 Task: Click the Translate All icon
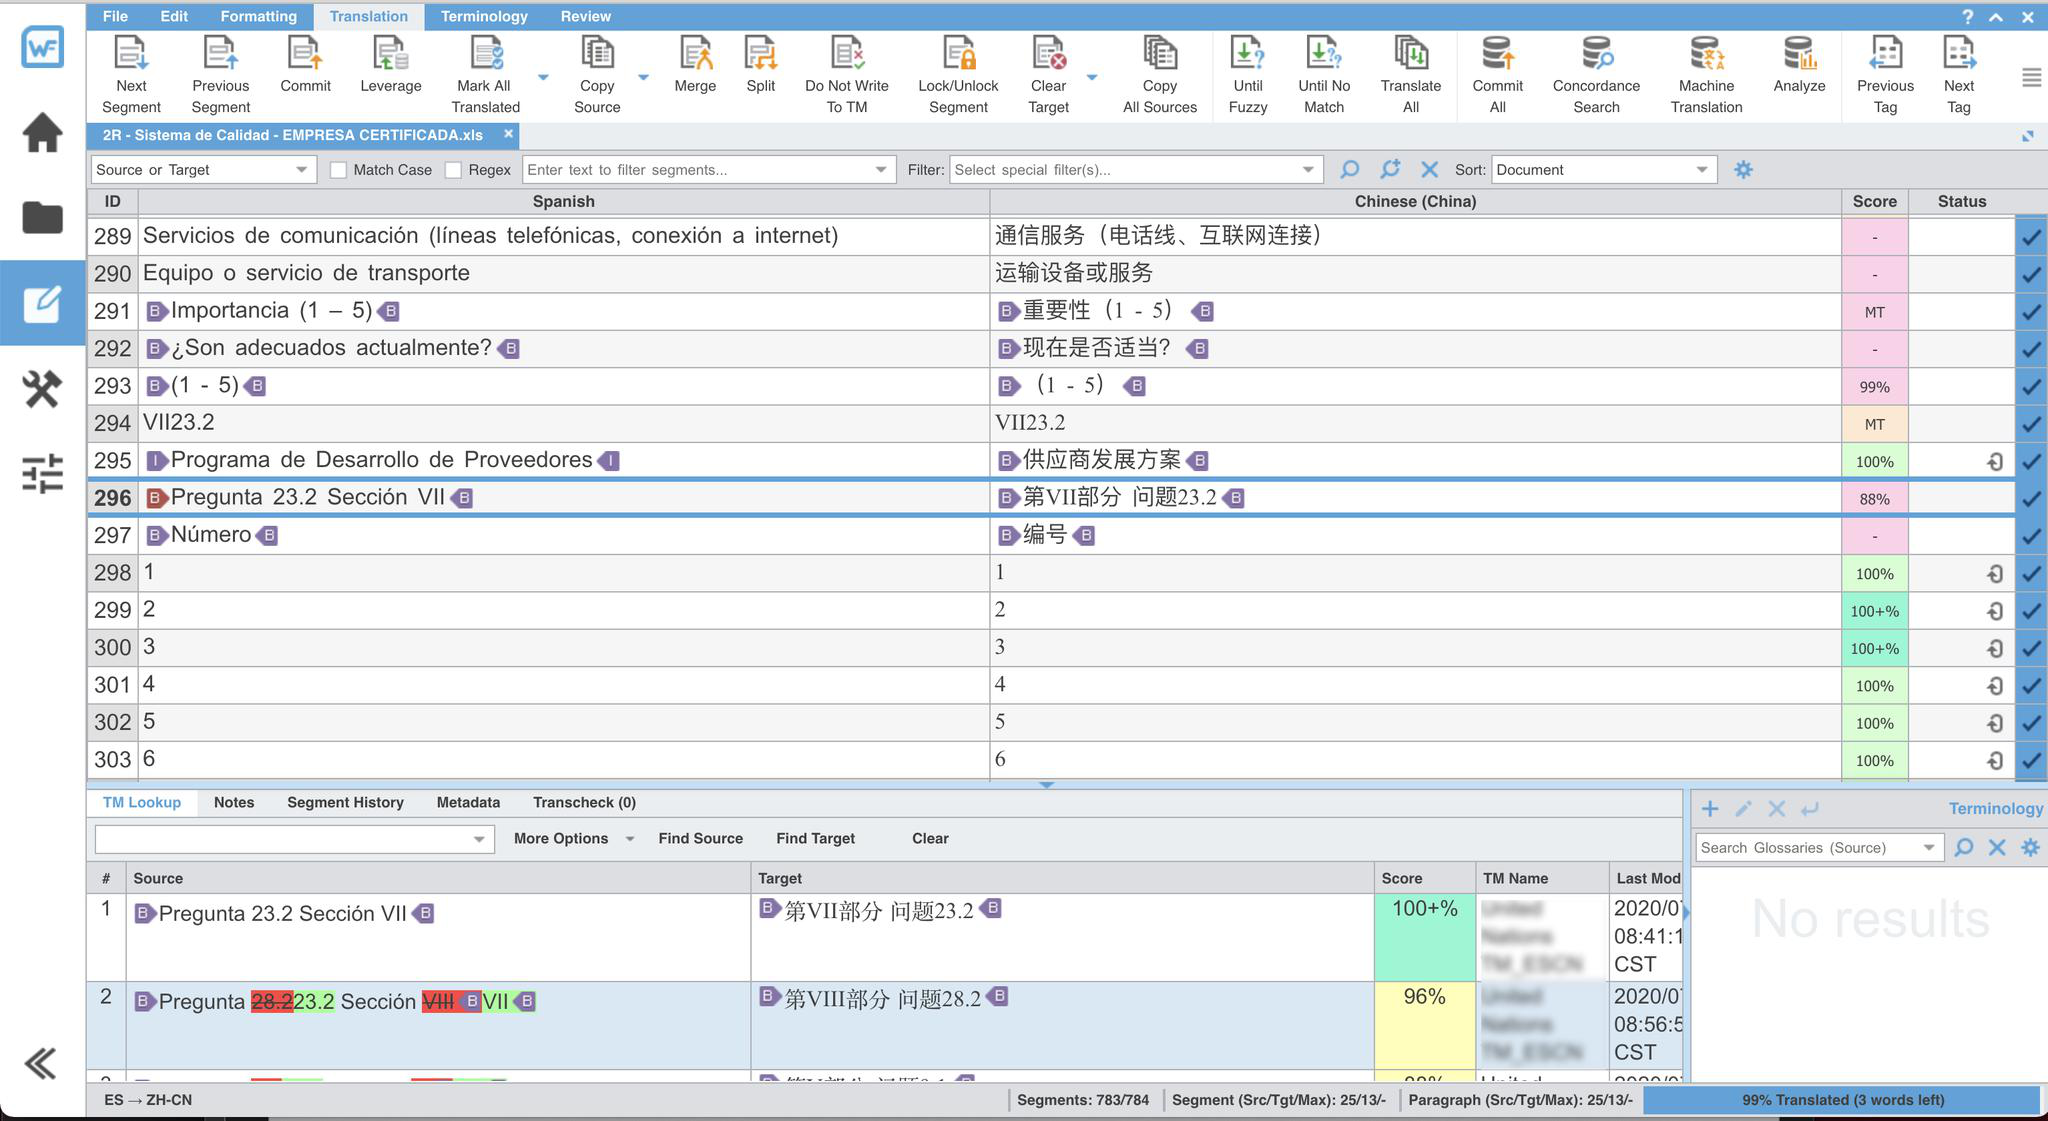(x=1411, y=53)
